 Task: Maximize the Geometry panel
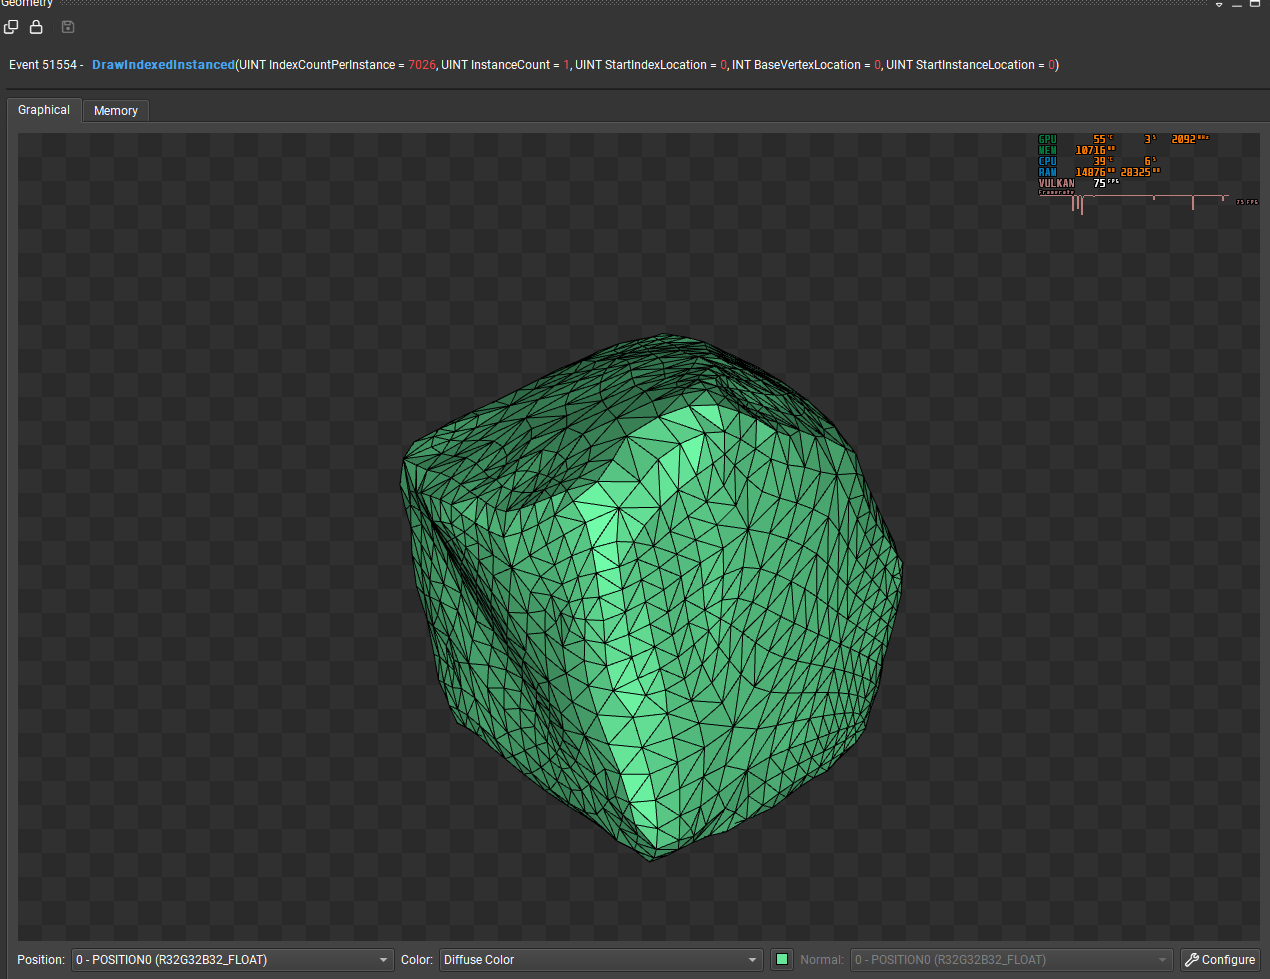(1255, 4)
